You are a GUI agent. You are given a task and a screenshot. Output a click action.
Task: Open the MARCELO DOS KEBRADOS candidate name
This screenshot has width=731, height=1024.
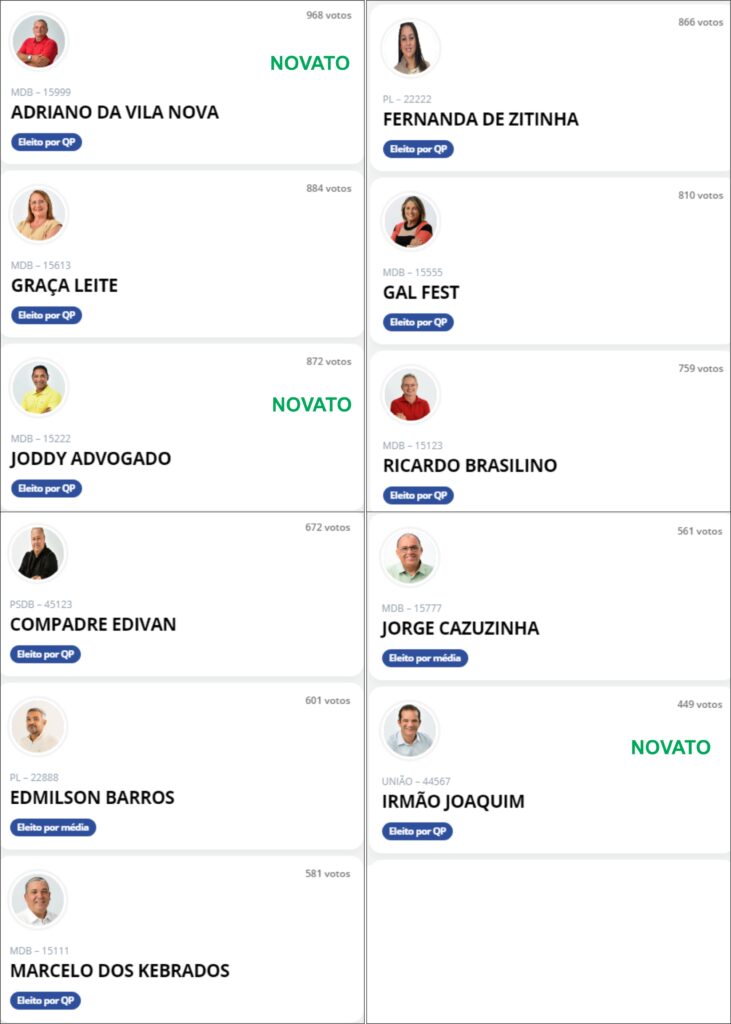point(120,970)
